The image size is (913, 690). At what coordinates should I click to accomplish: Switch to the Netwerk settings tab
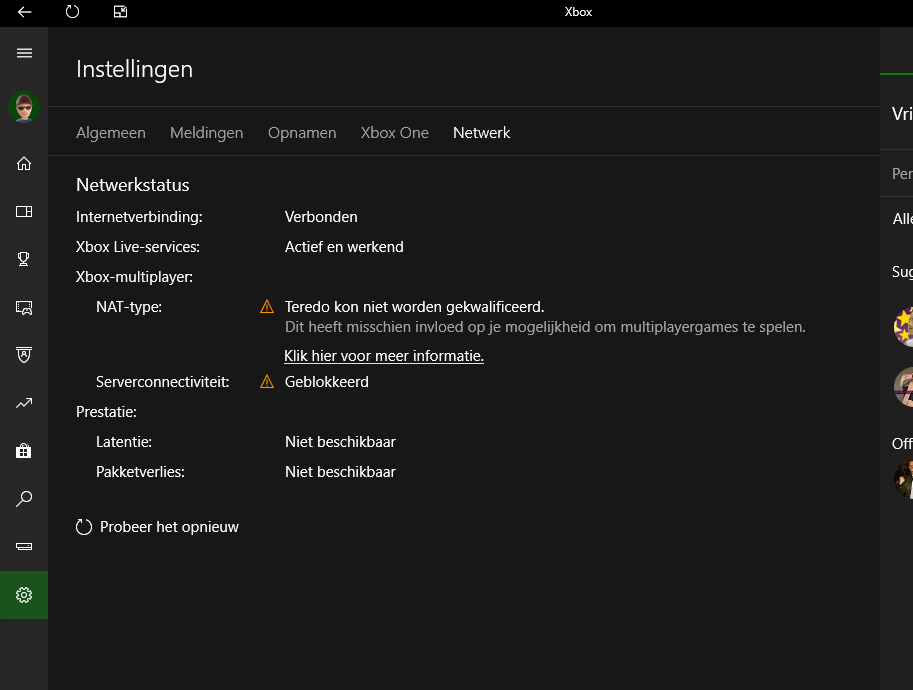tap(481, 132)
